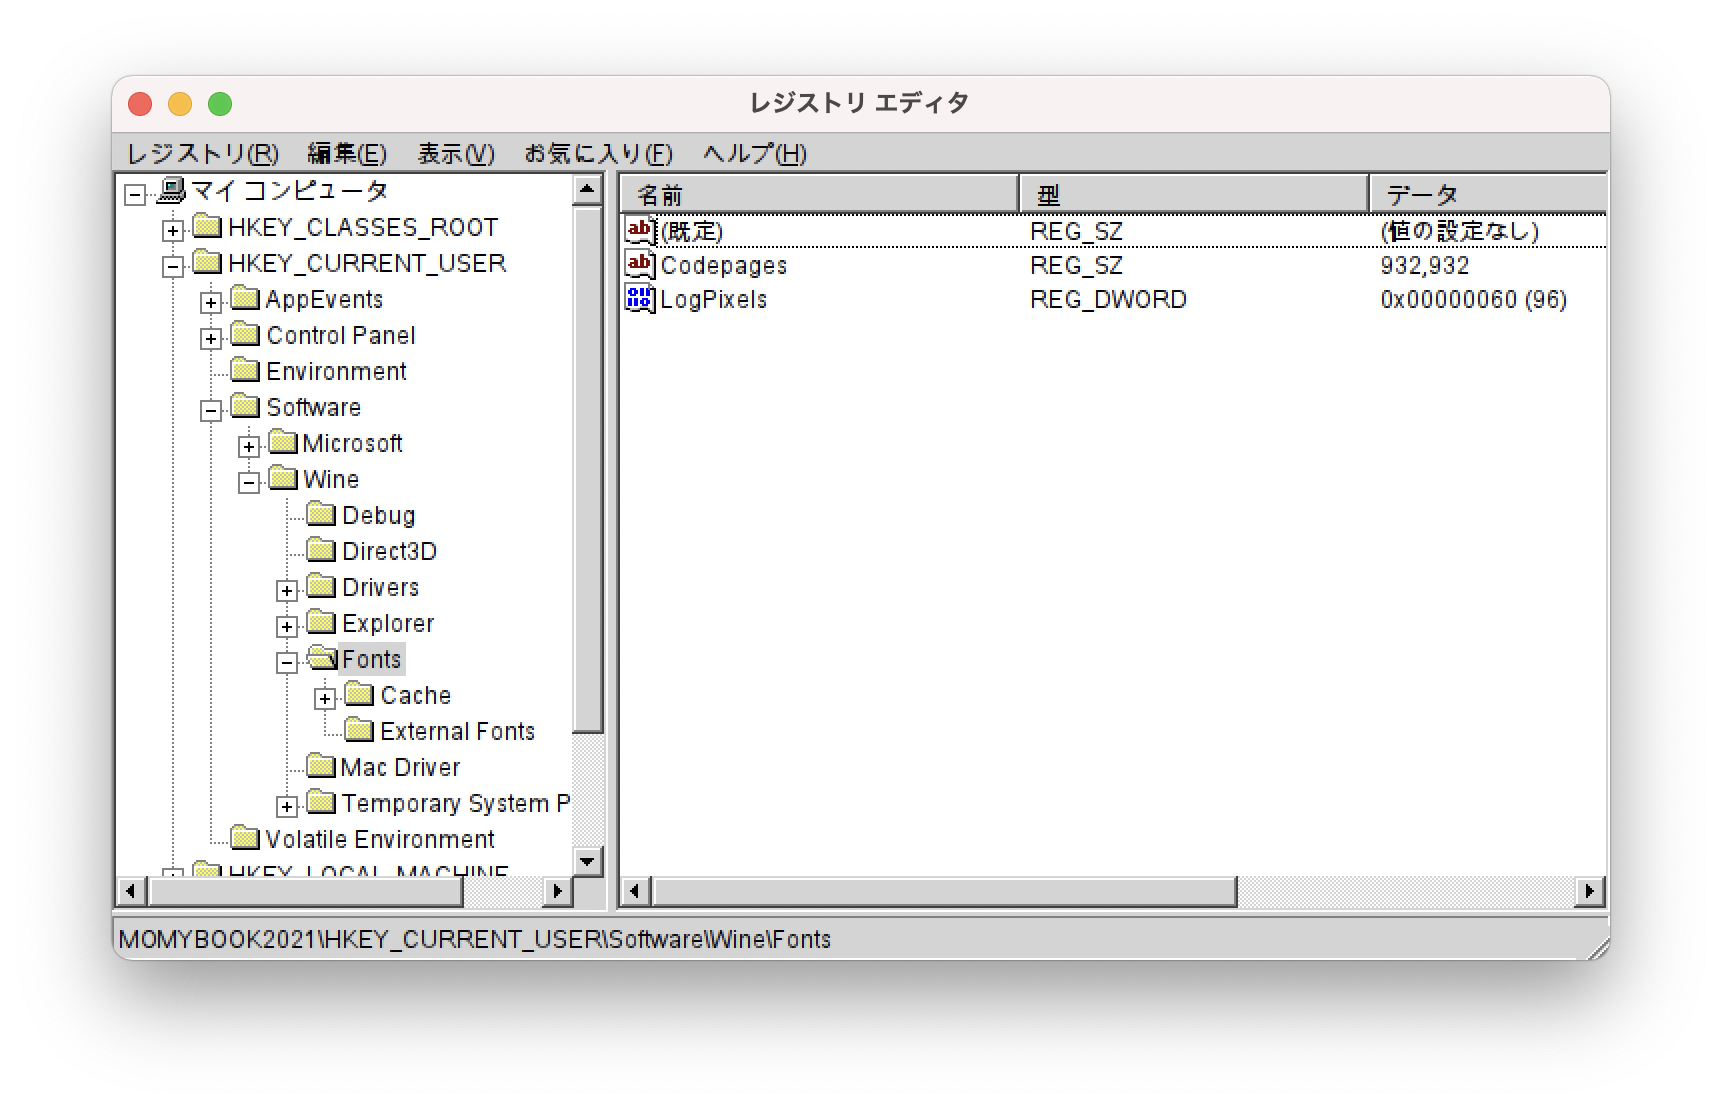Select the LogPixels registry value
This screenshot has height=1108, width=1722.
pyautogui.click(x=715, y=298)
